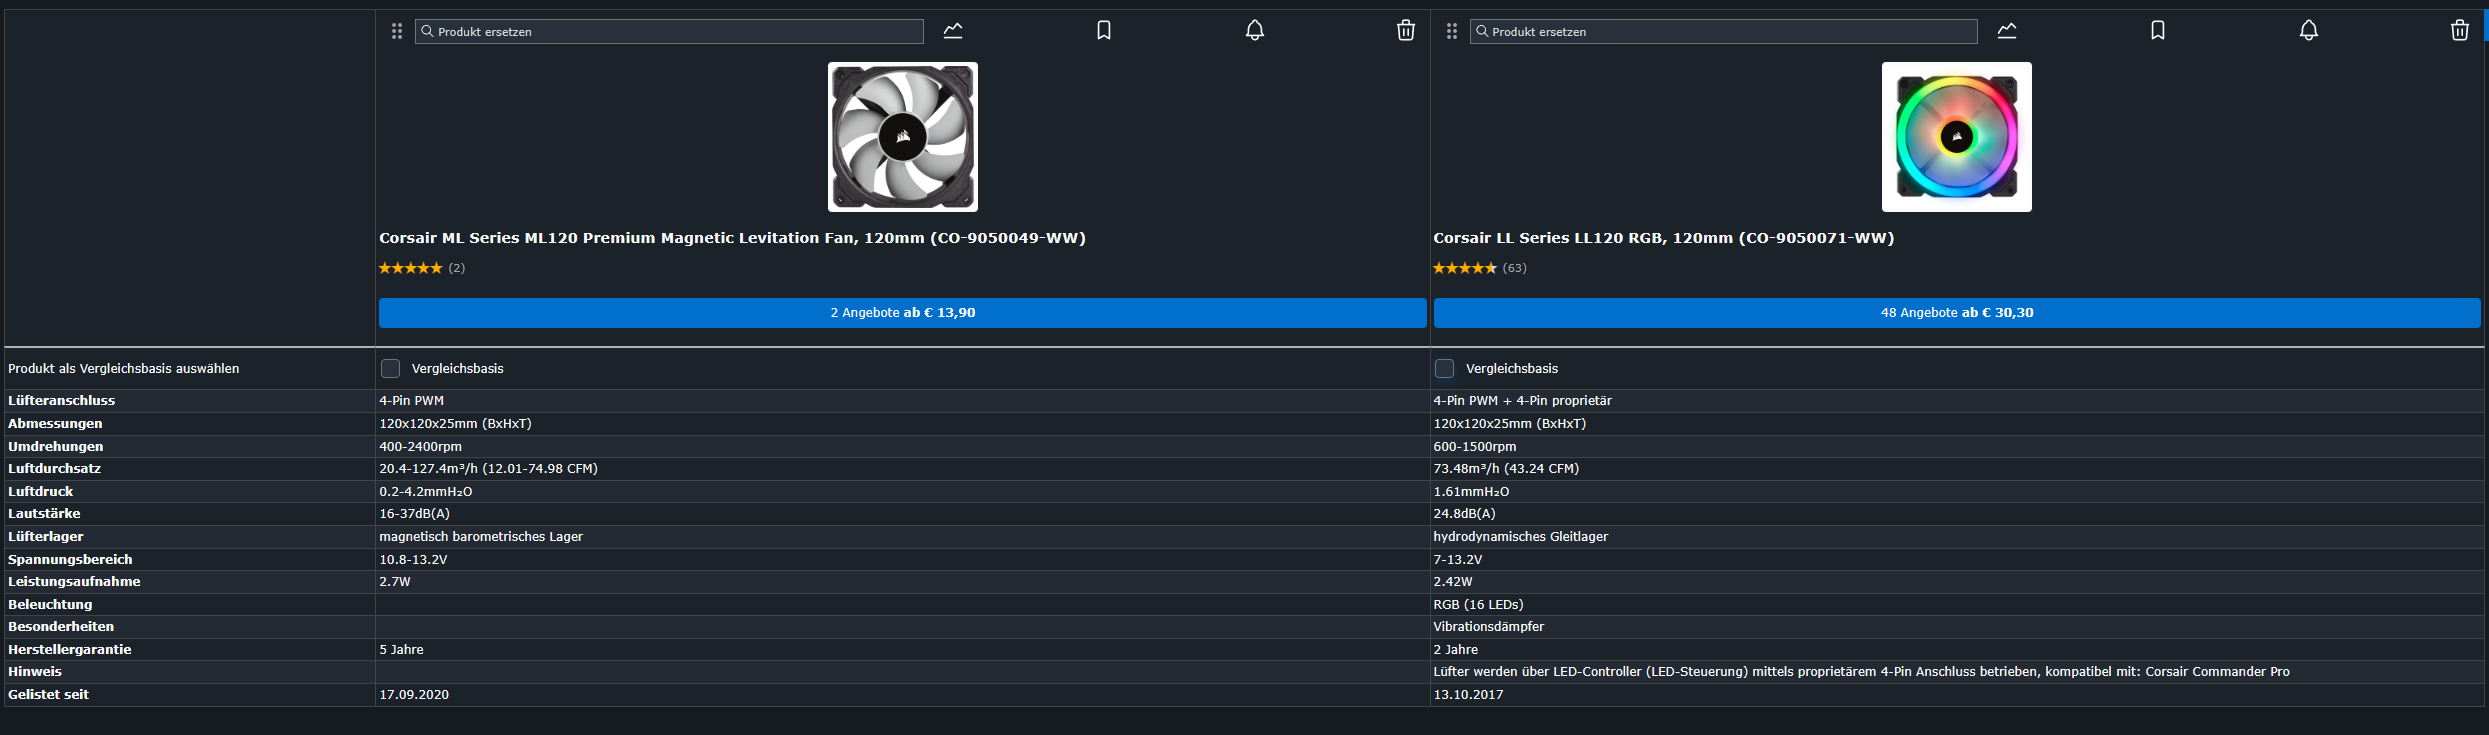The height and width of the screenshot is (735, 2489).
Task: Click 'hydrodynamisches Gleitlager' cell
Action: [1521, 537]
